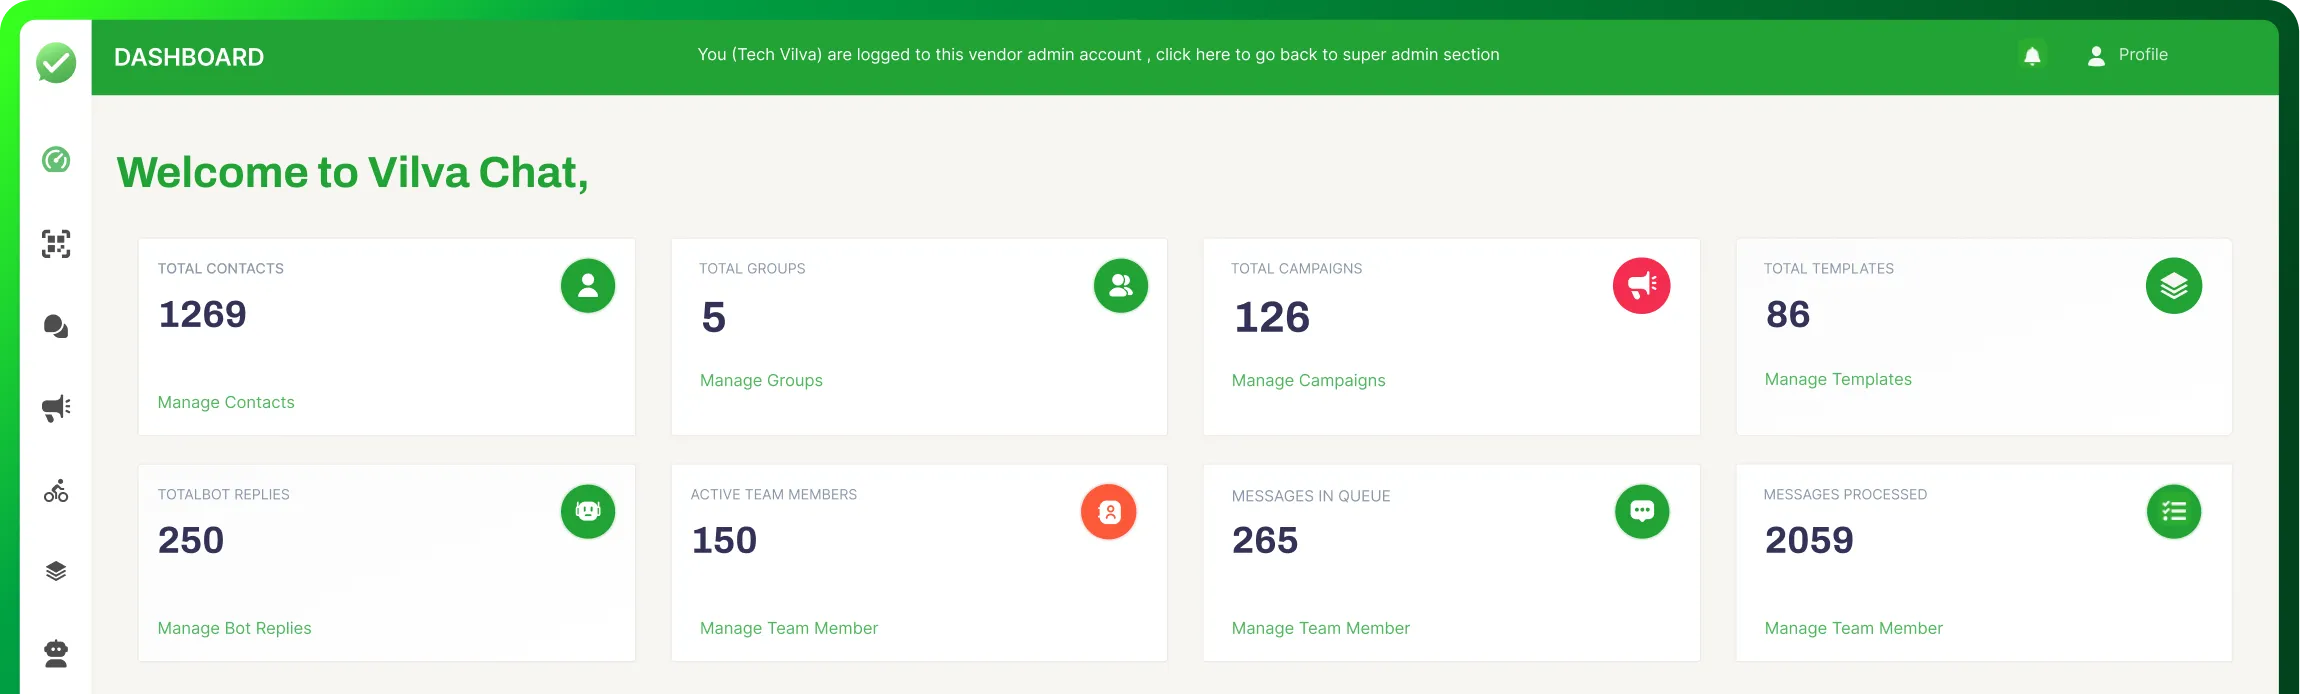
Task: Open the chat bubbles sidebar icon
Action: click(x=56, y=327)
